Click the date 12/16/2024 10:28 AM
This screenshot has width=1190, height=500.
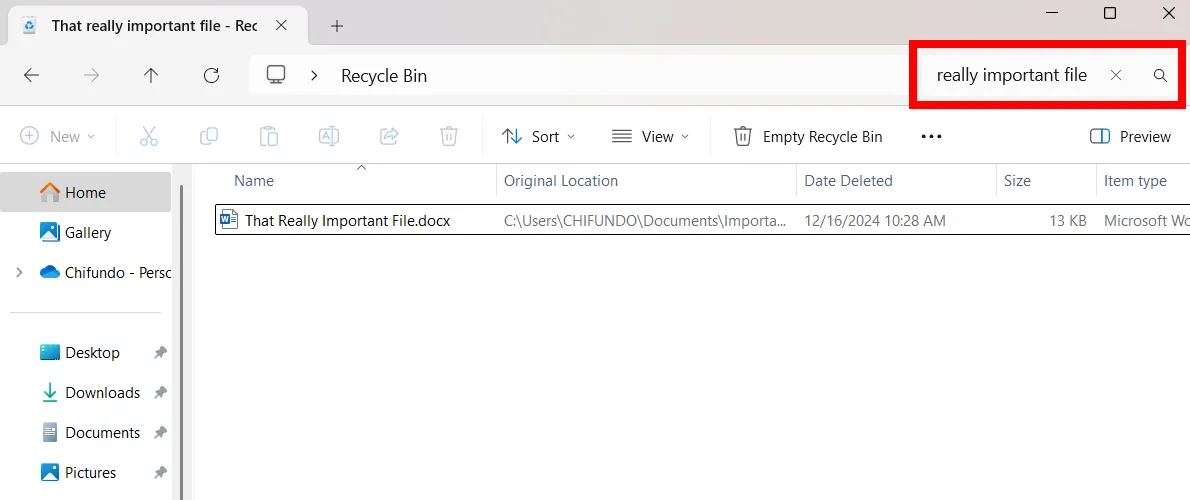[875, 221]
